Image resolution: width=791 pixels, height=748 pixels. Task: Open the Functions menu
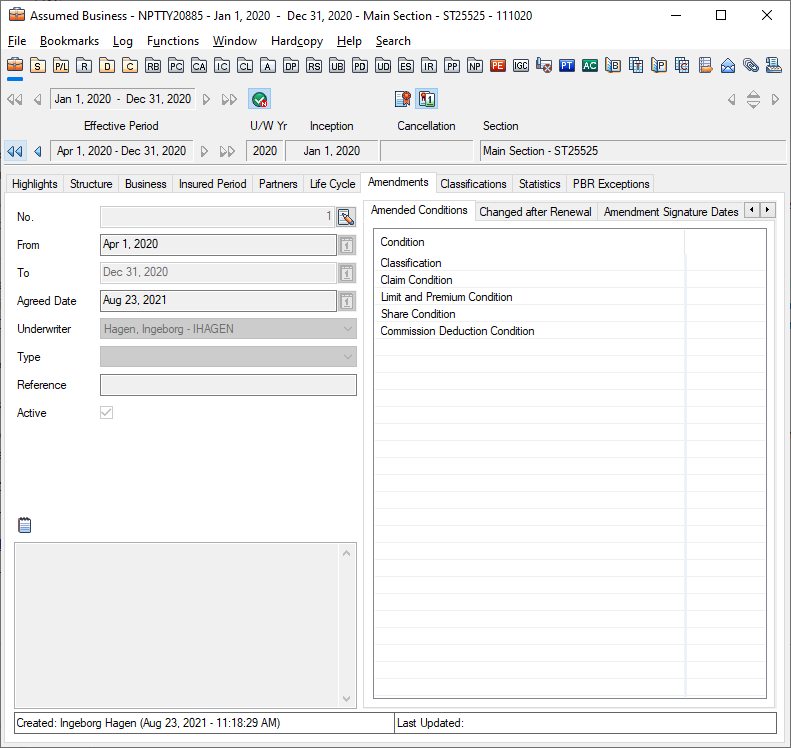point(172,41)
